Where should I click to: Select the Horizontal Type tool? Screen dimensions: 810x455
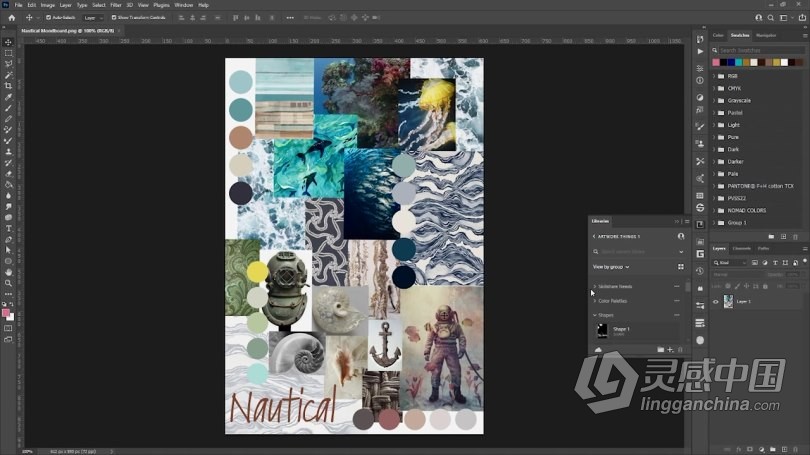8,228
